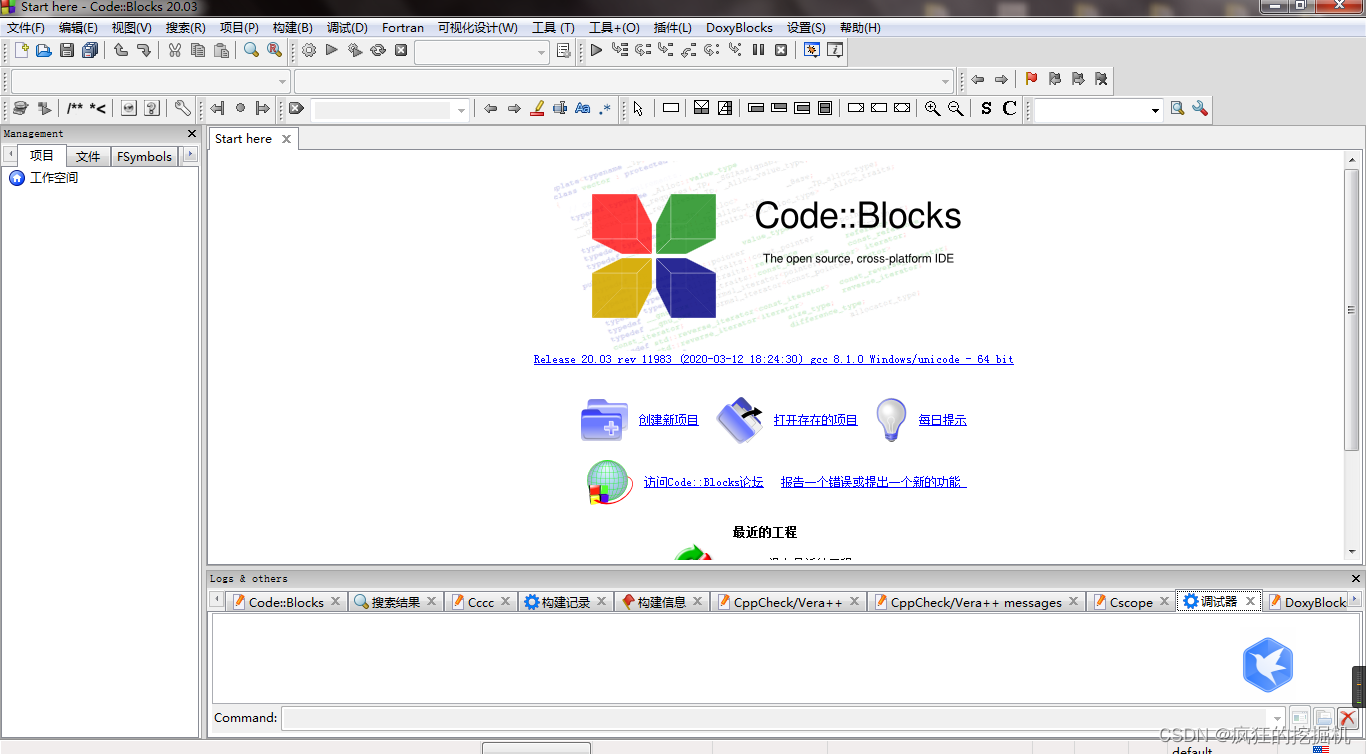This screenshot has width=1366, height=754.
Task: Click the DoxyBlocks /** block comment icon
Action: tap(75, 108)
